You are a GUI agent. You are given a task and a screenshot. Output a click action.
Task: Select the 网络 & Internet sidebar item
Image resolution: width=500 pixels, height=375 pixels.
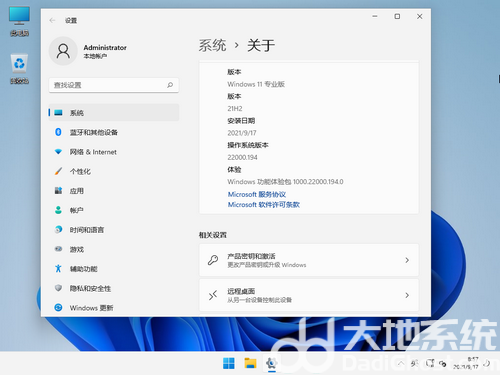(114, 152)
